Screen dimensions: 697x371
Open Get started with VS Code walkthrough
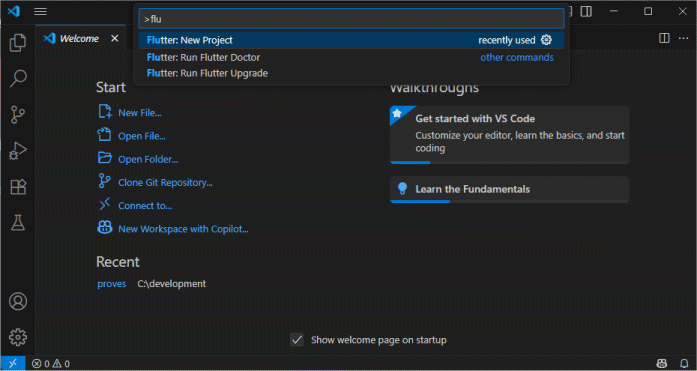point(509,135)
